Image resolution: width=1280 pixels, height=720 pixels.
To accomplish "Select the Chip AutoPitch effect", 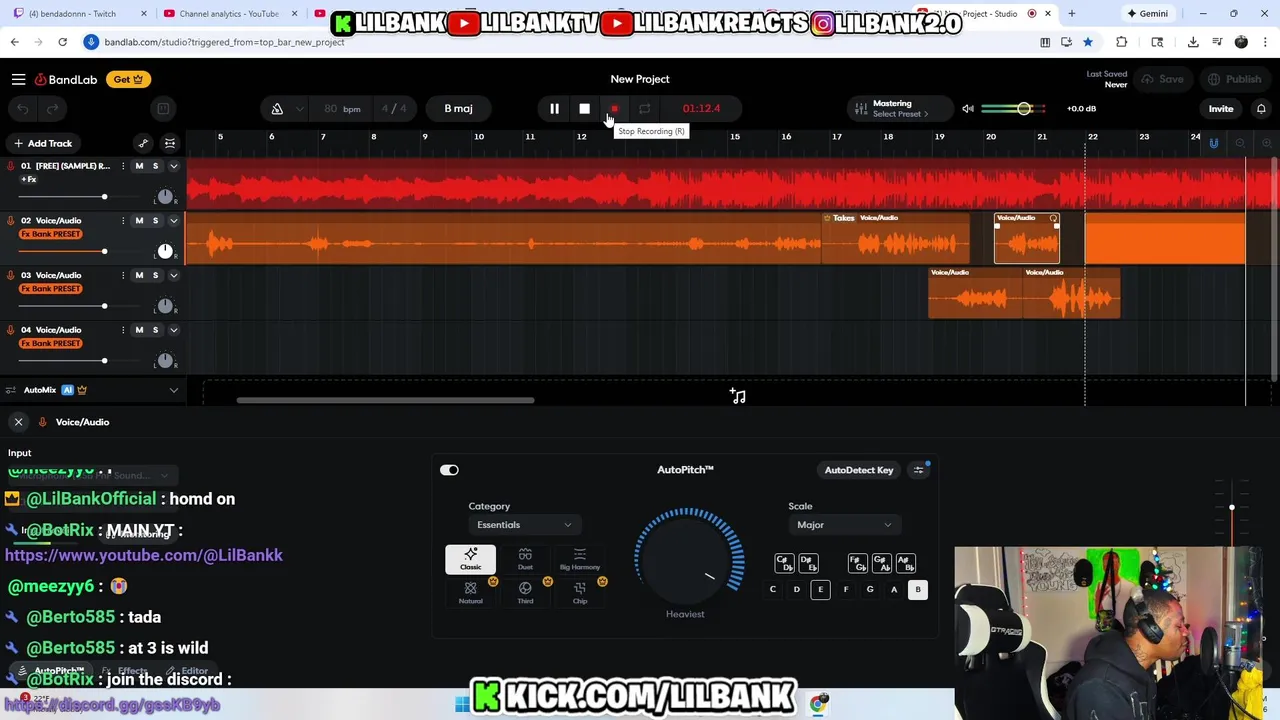I will (x=580, y=592).
